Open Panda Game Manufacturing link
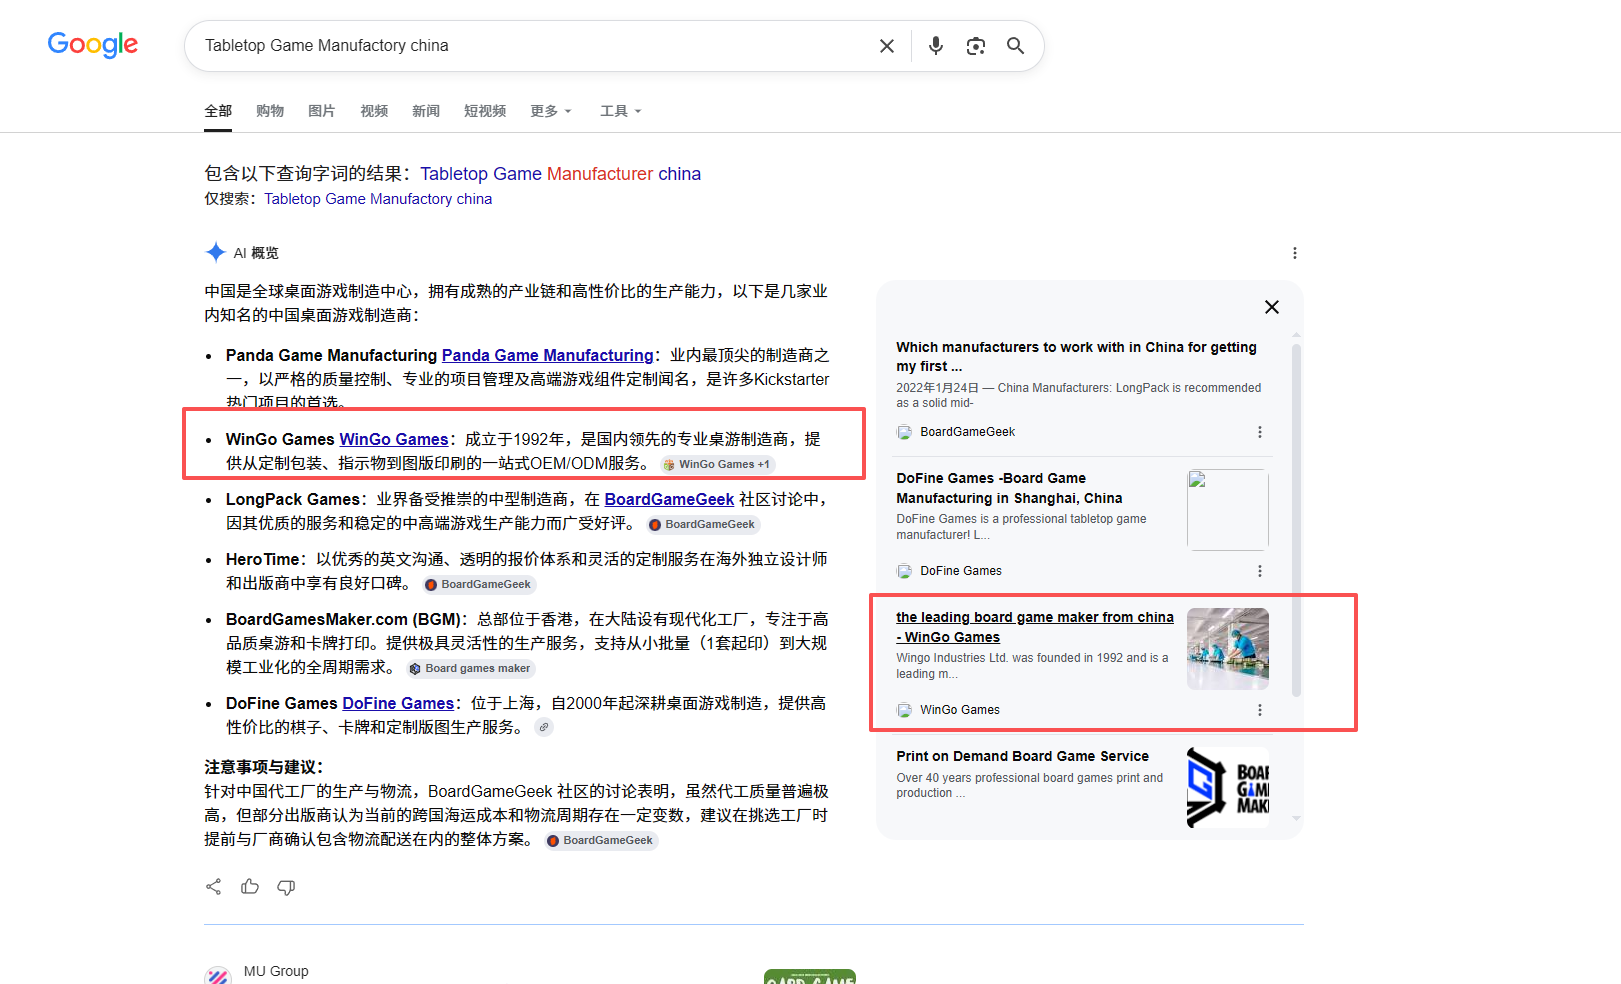 click(x=547, y=355)
